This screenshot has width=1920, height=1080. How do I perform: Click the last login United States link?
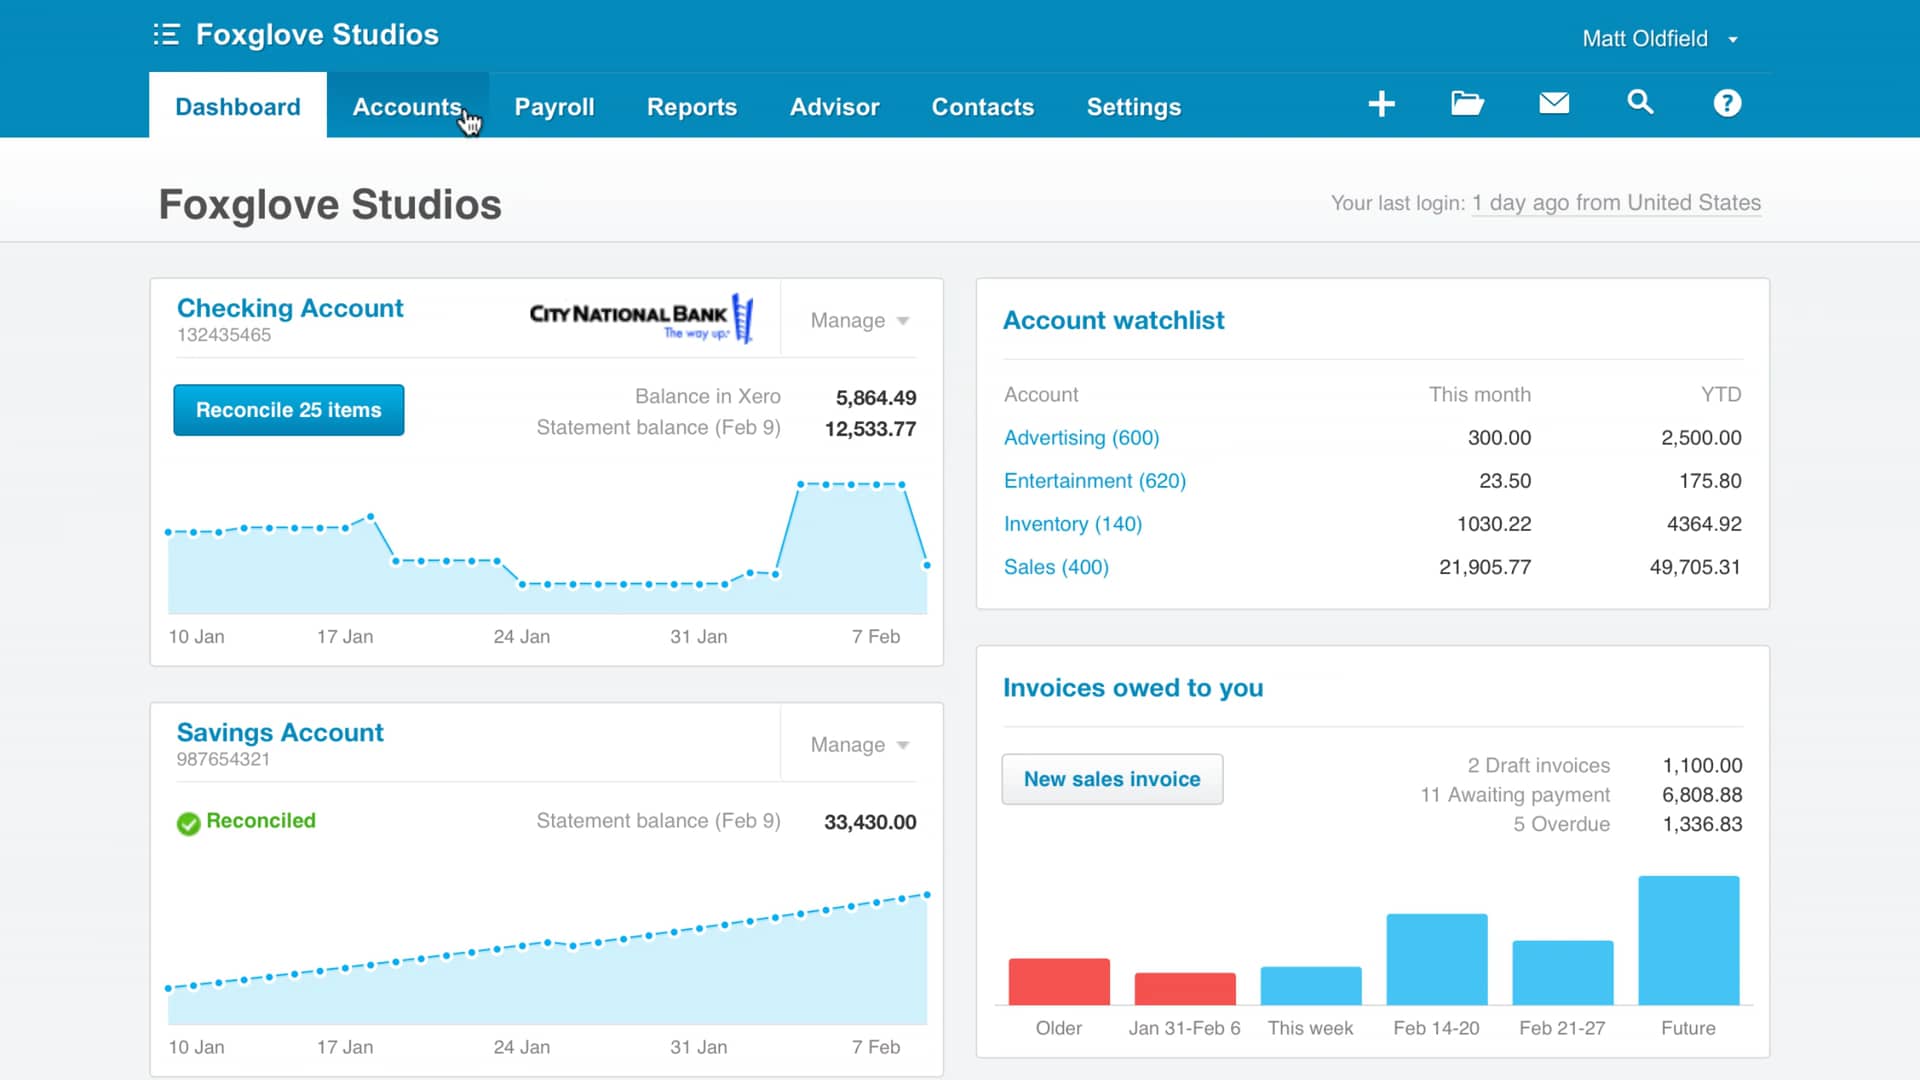pos(1616,203)
